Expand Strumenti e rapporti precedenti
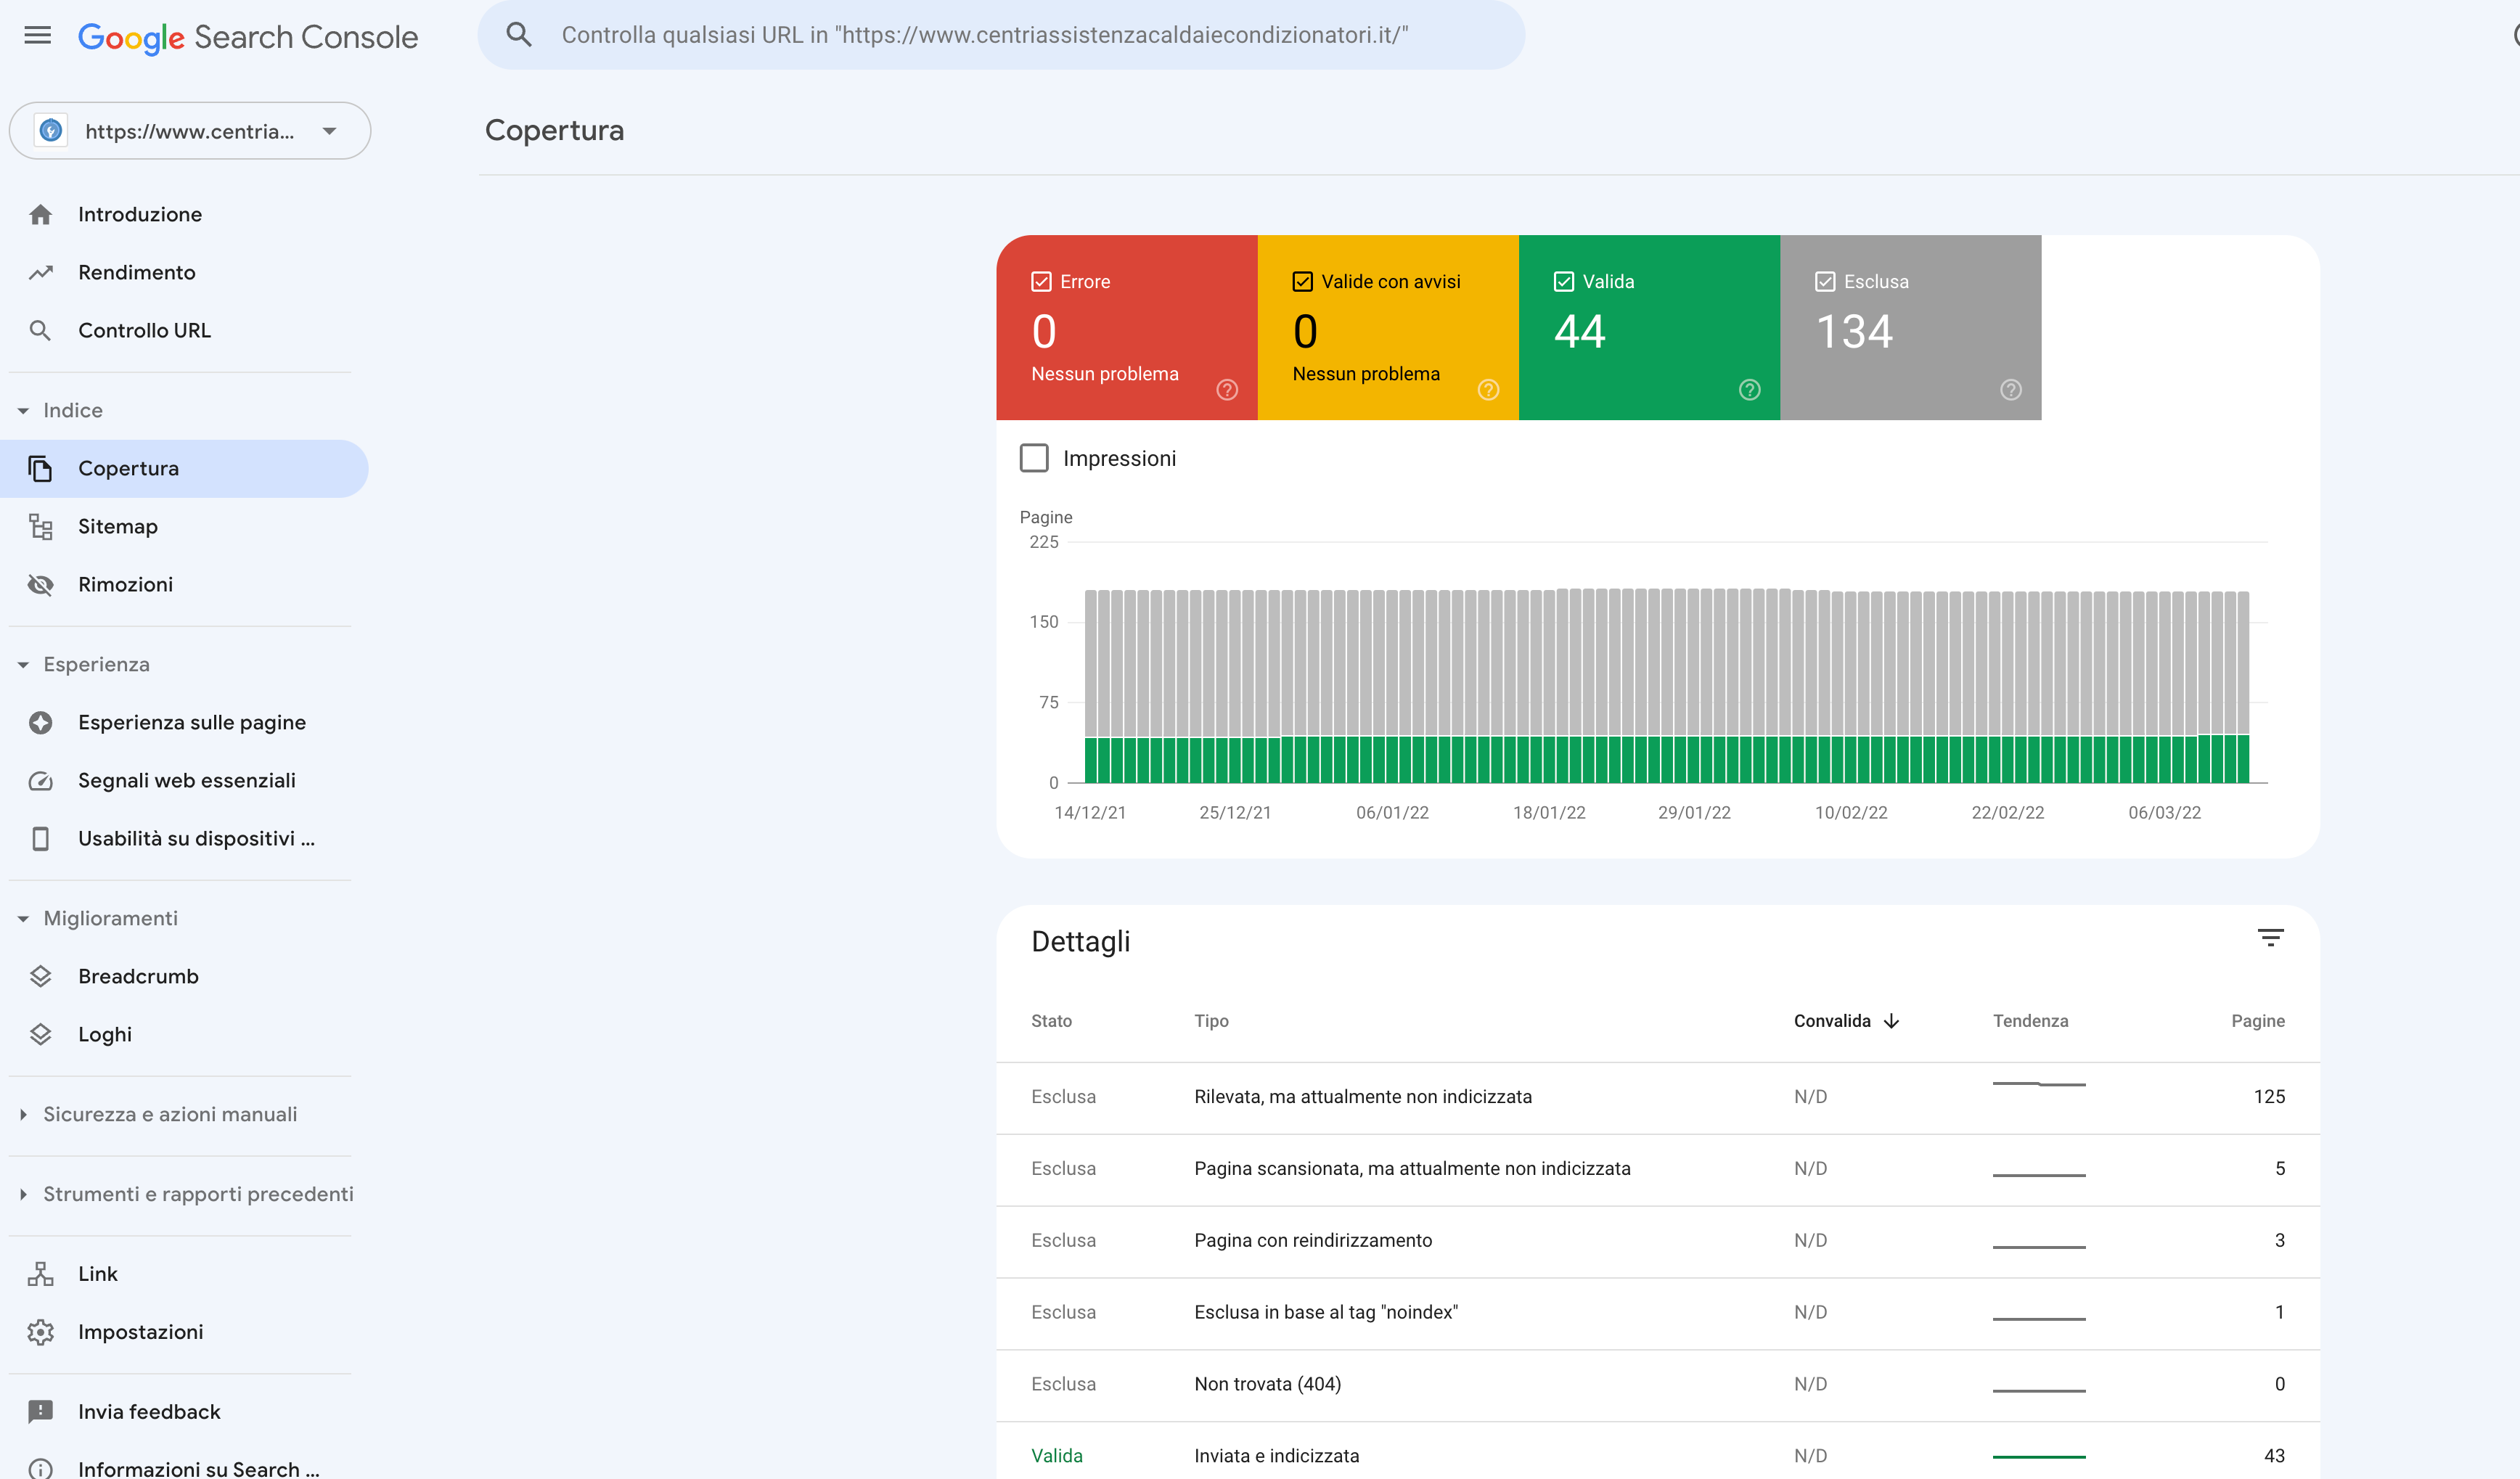 click(x=23, y=1194)
